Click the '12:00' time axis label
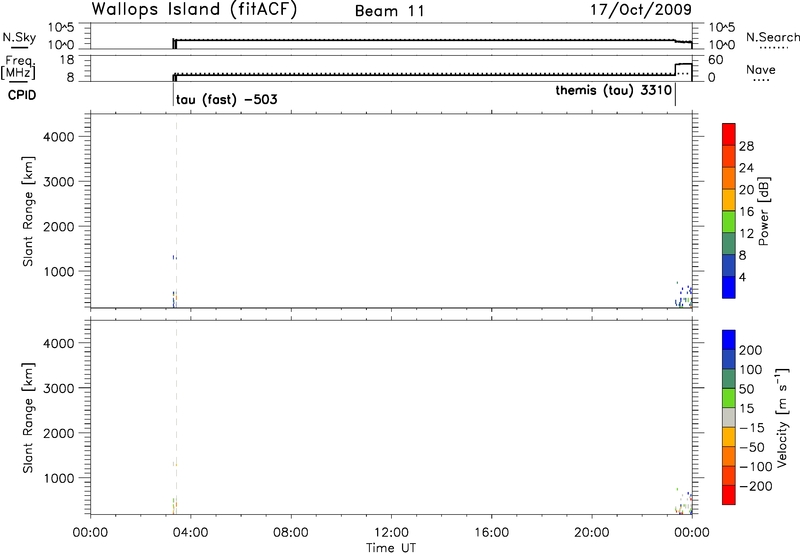800x554 pixels. click(391, 533)
